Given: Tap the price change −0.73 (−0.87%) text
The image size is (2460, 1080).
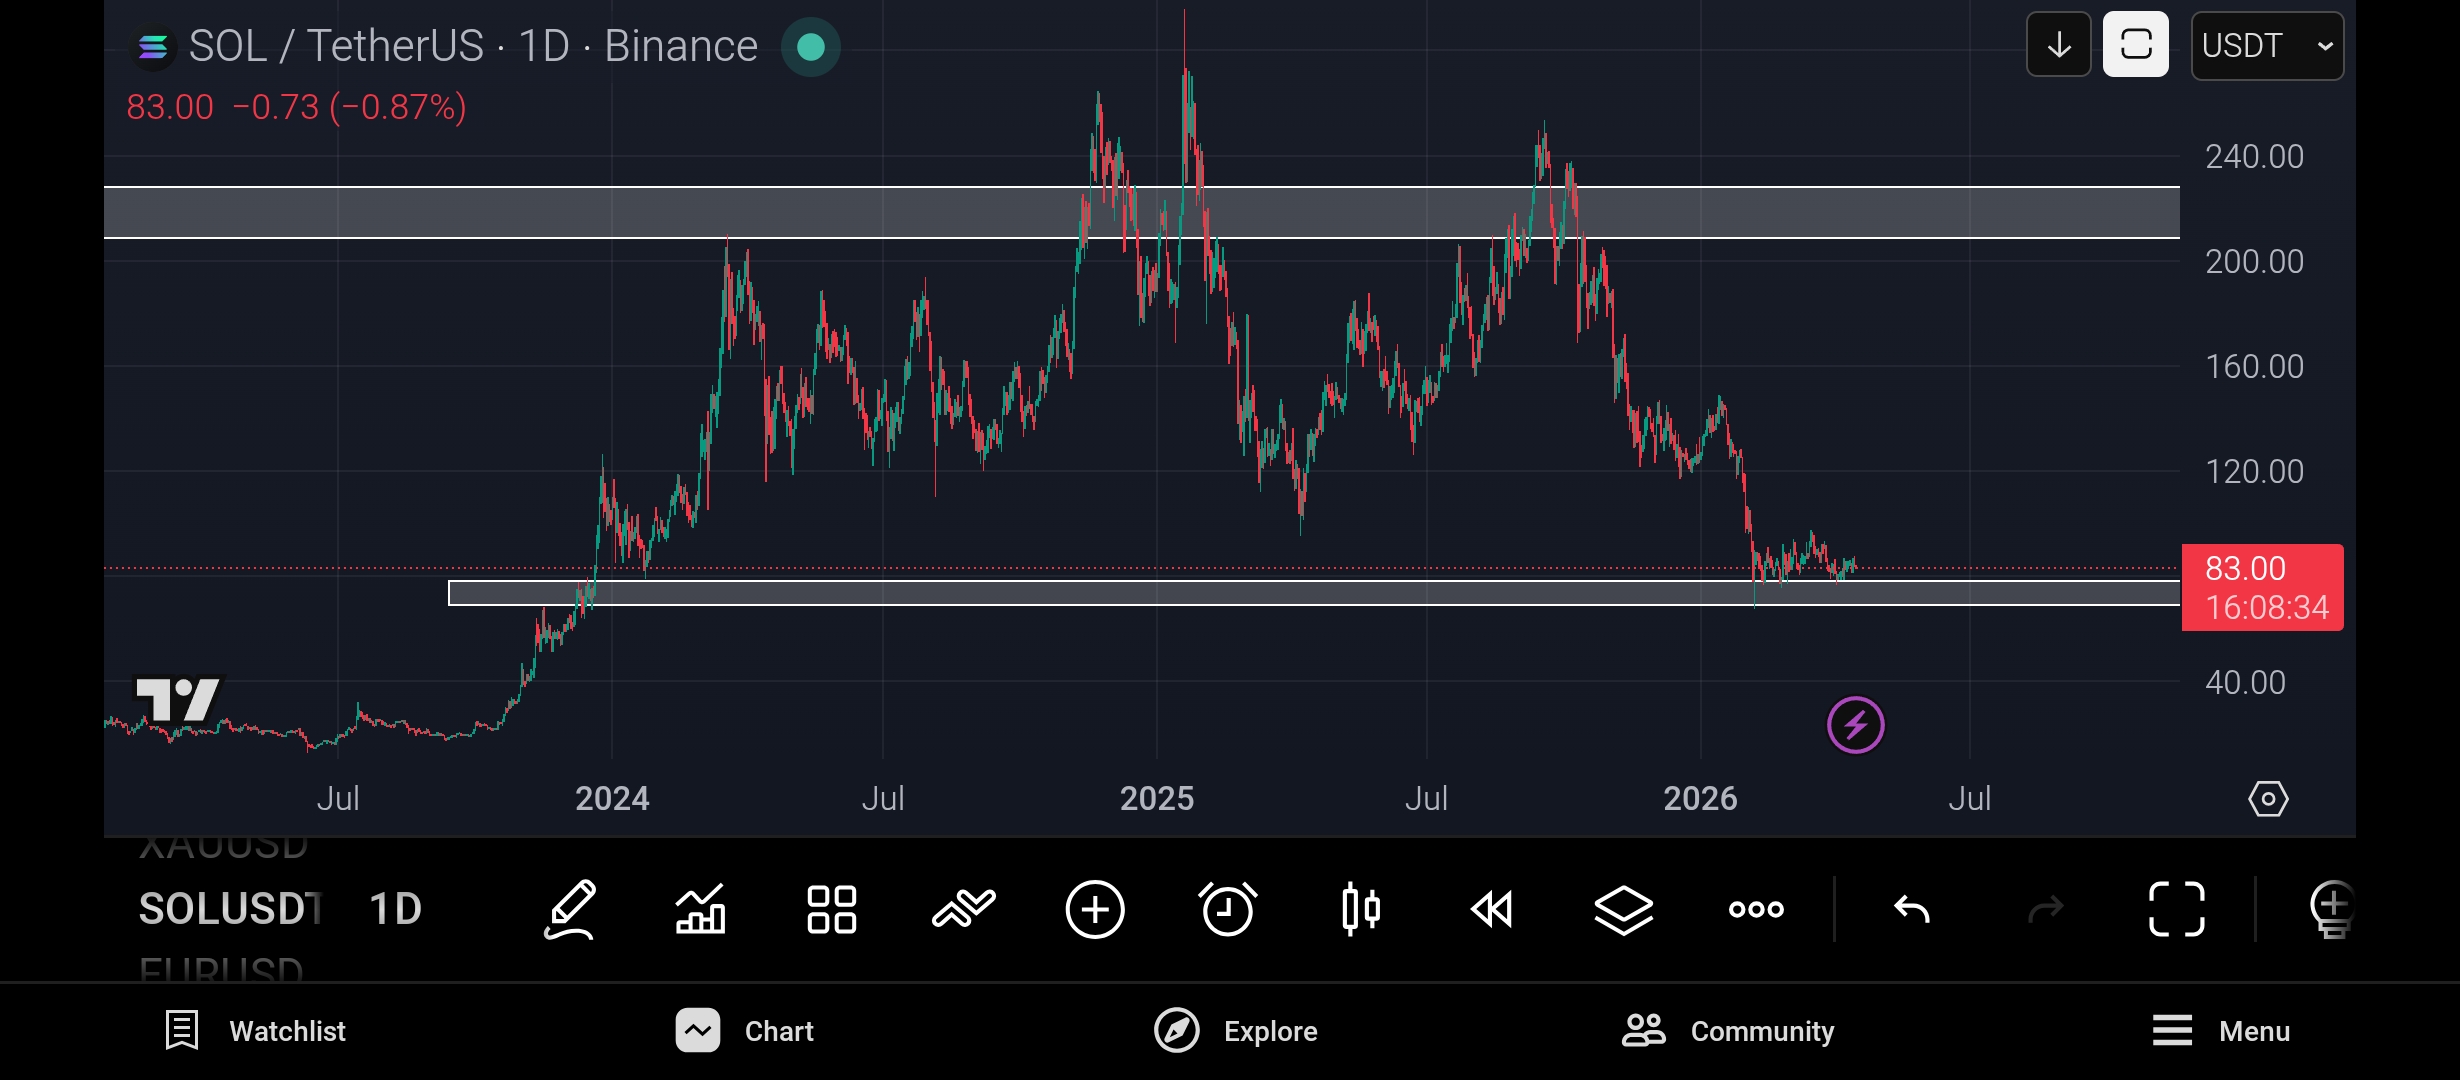Looking at the screenshot, I should 349,107.
